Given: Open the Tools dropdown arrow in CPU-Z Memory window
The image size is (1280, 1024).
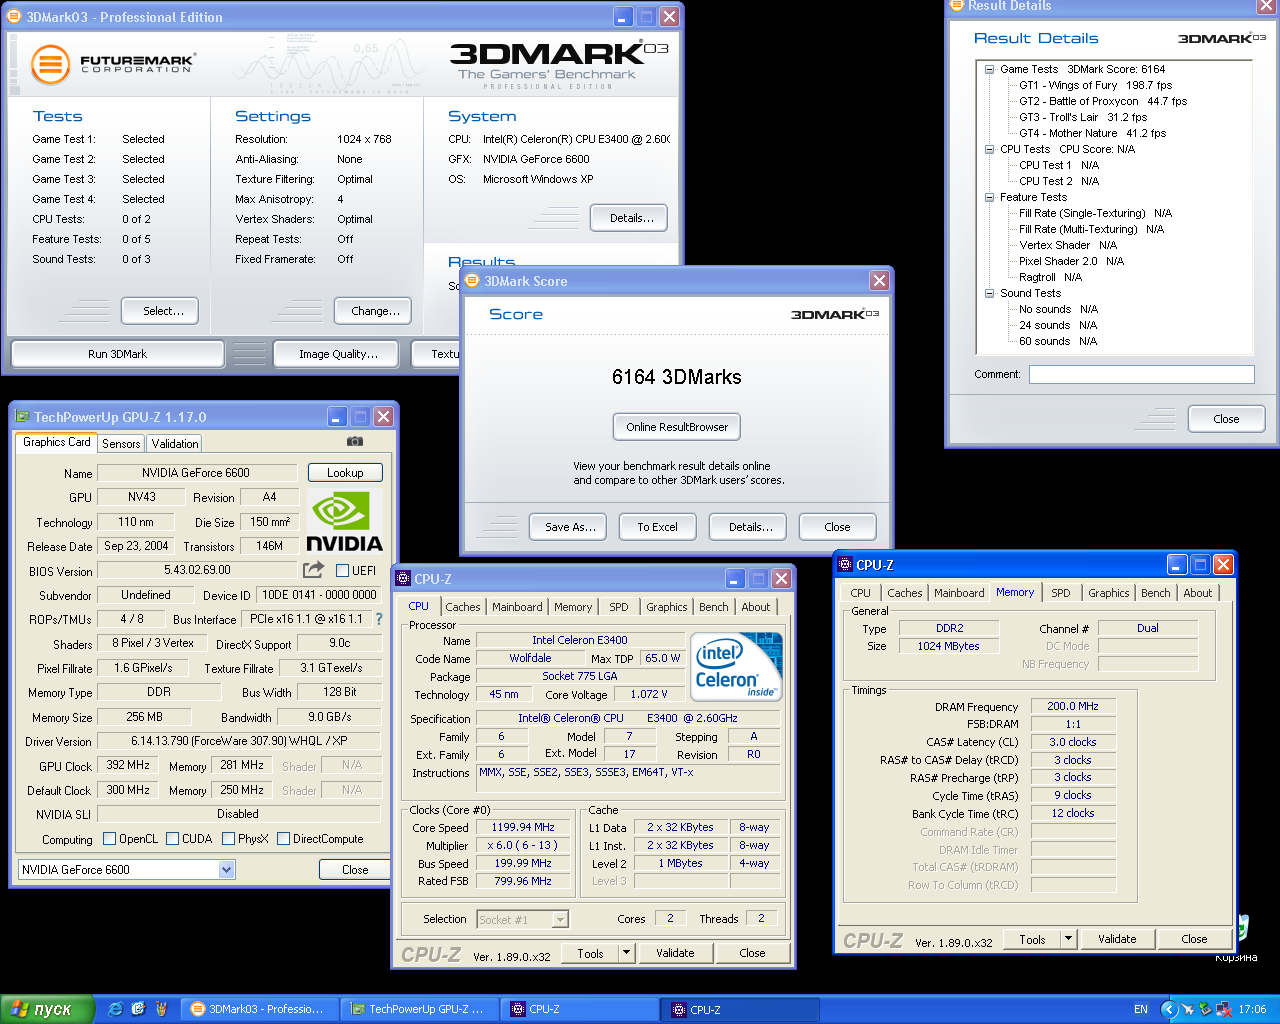Looking at the screenshot, I should [1068, 939].
